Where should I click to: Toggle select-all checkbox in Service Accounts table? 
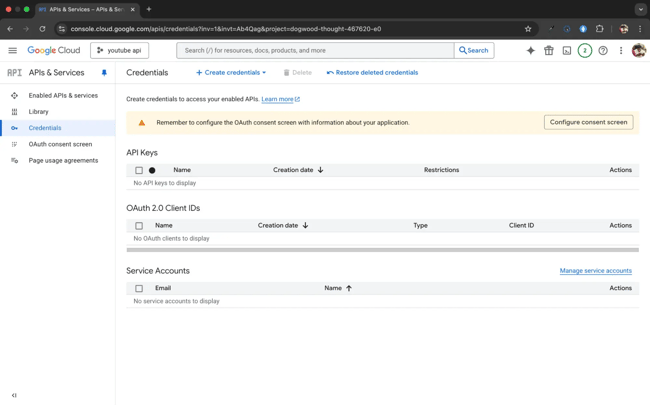tap(139, 288)
